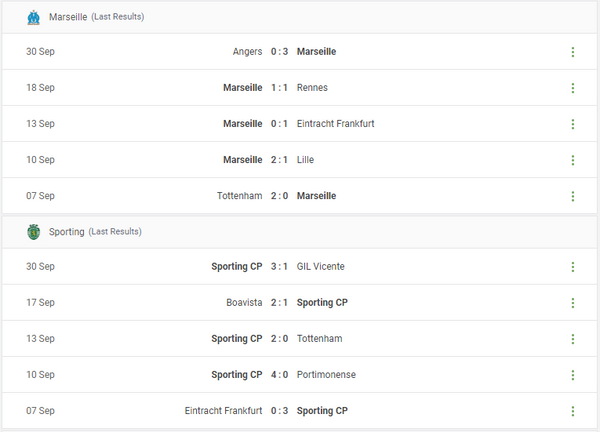The height and width of the screenshot is (432, 600).
Task: Open options for Sporting CP vs Portimonense
Action: tap(573, 375)
